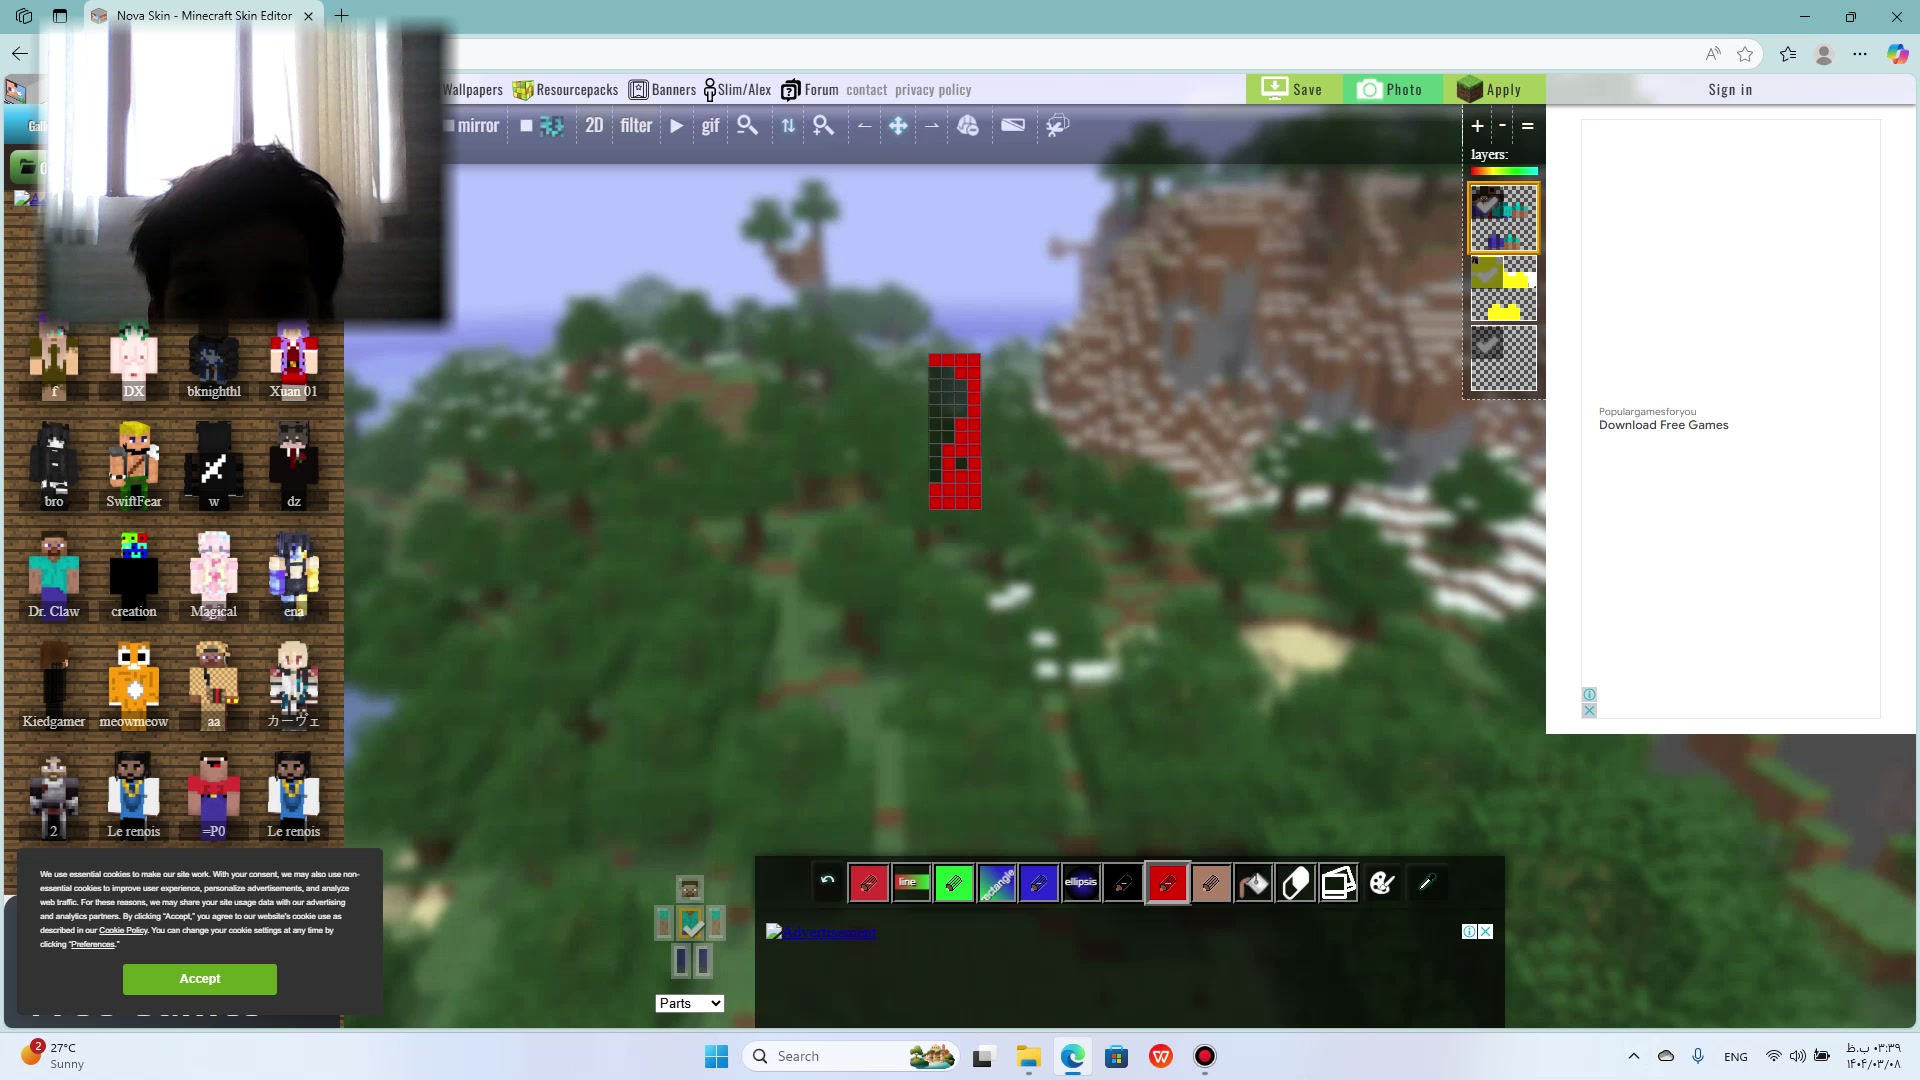Image resolution: width=1920 pixels, height=1080 pixels.
Task: Select the green pencil tool
Action: point(954,883)
